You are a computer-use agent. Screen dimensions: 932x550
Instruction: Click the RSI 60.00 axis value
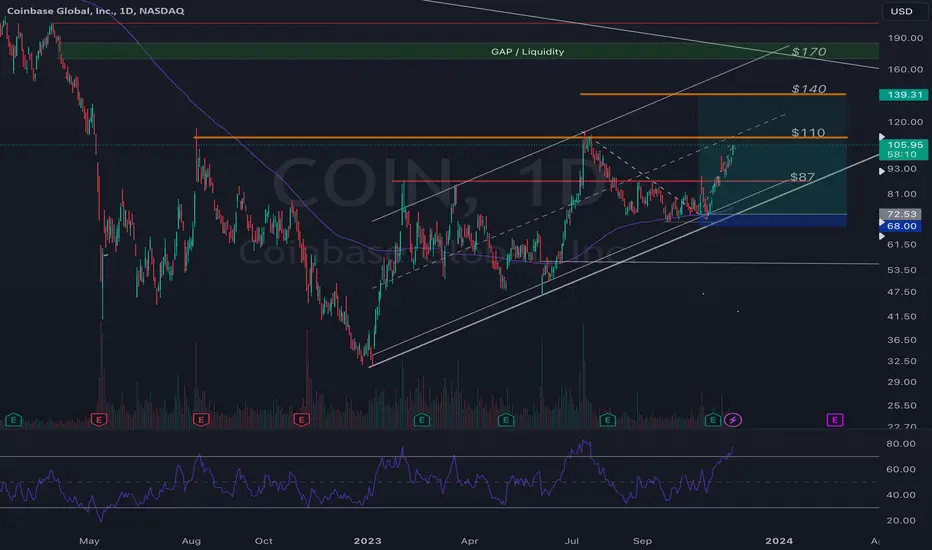[901, 469]
